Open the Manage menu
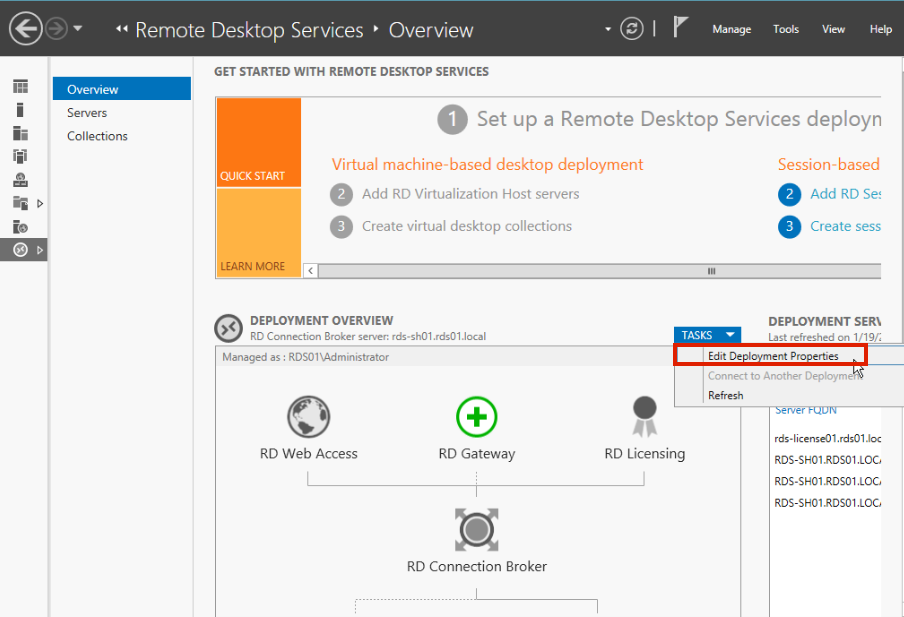The width and height of the screenshot is (904, 617). (x=731, y=29)
